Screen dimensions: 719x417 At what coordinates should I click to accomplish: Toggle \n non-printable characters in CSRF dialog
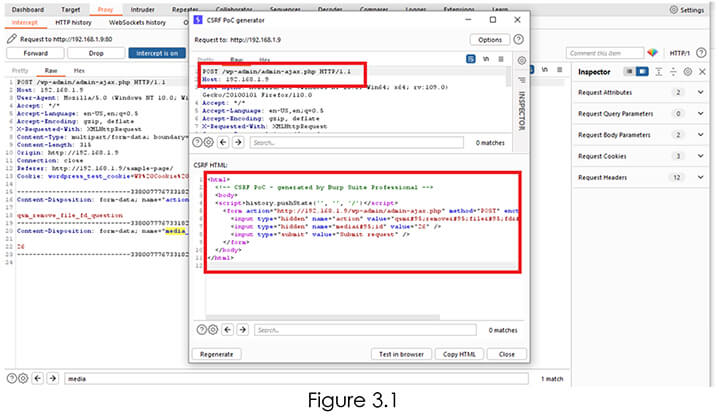(x=486, y=59)
